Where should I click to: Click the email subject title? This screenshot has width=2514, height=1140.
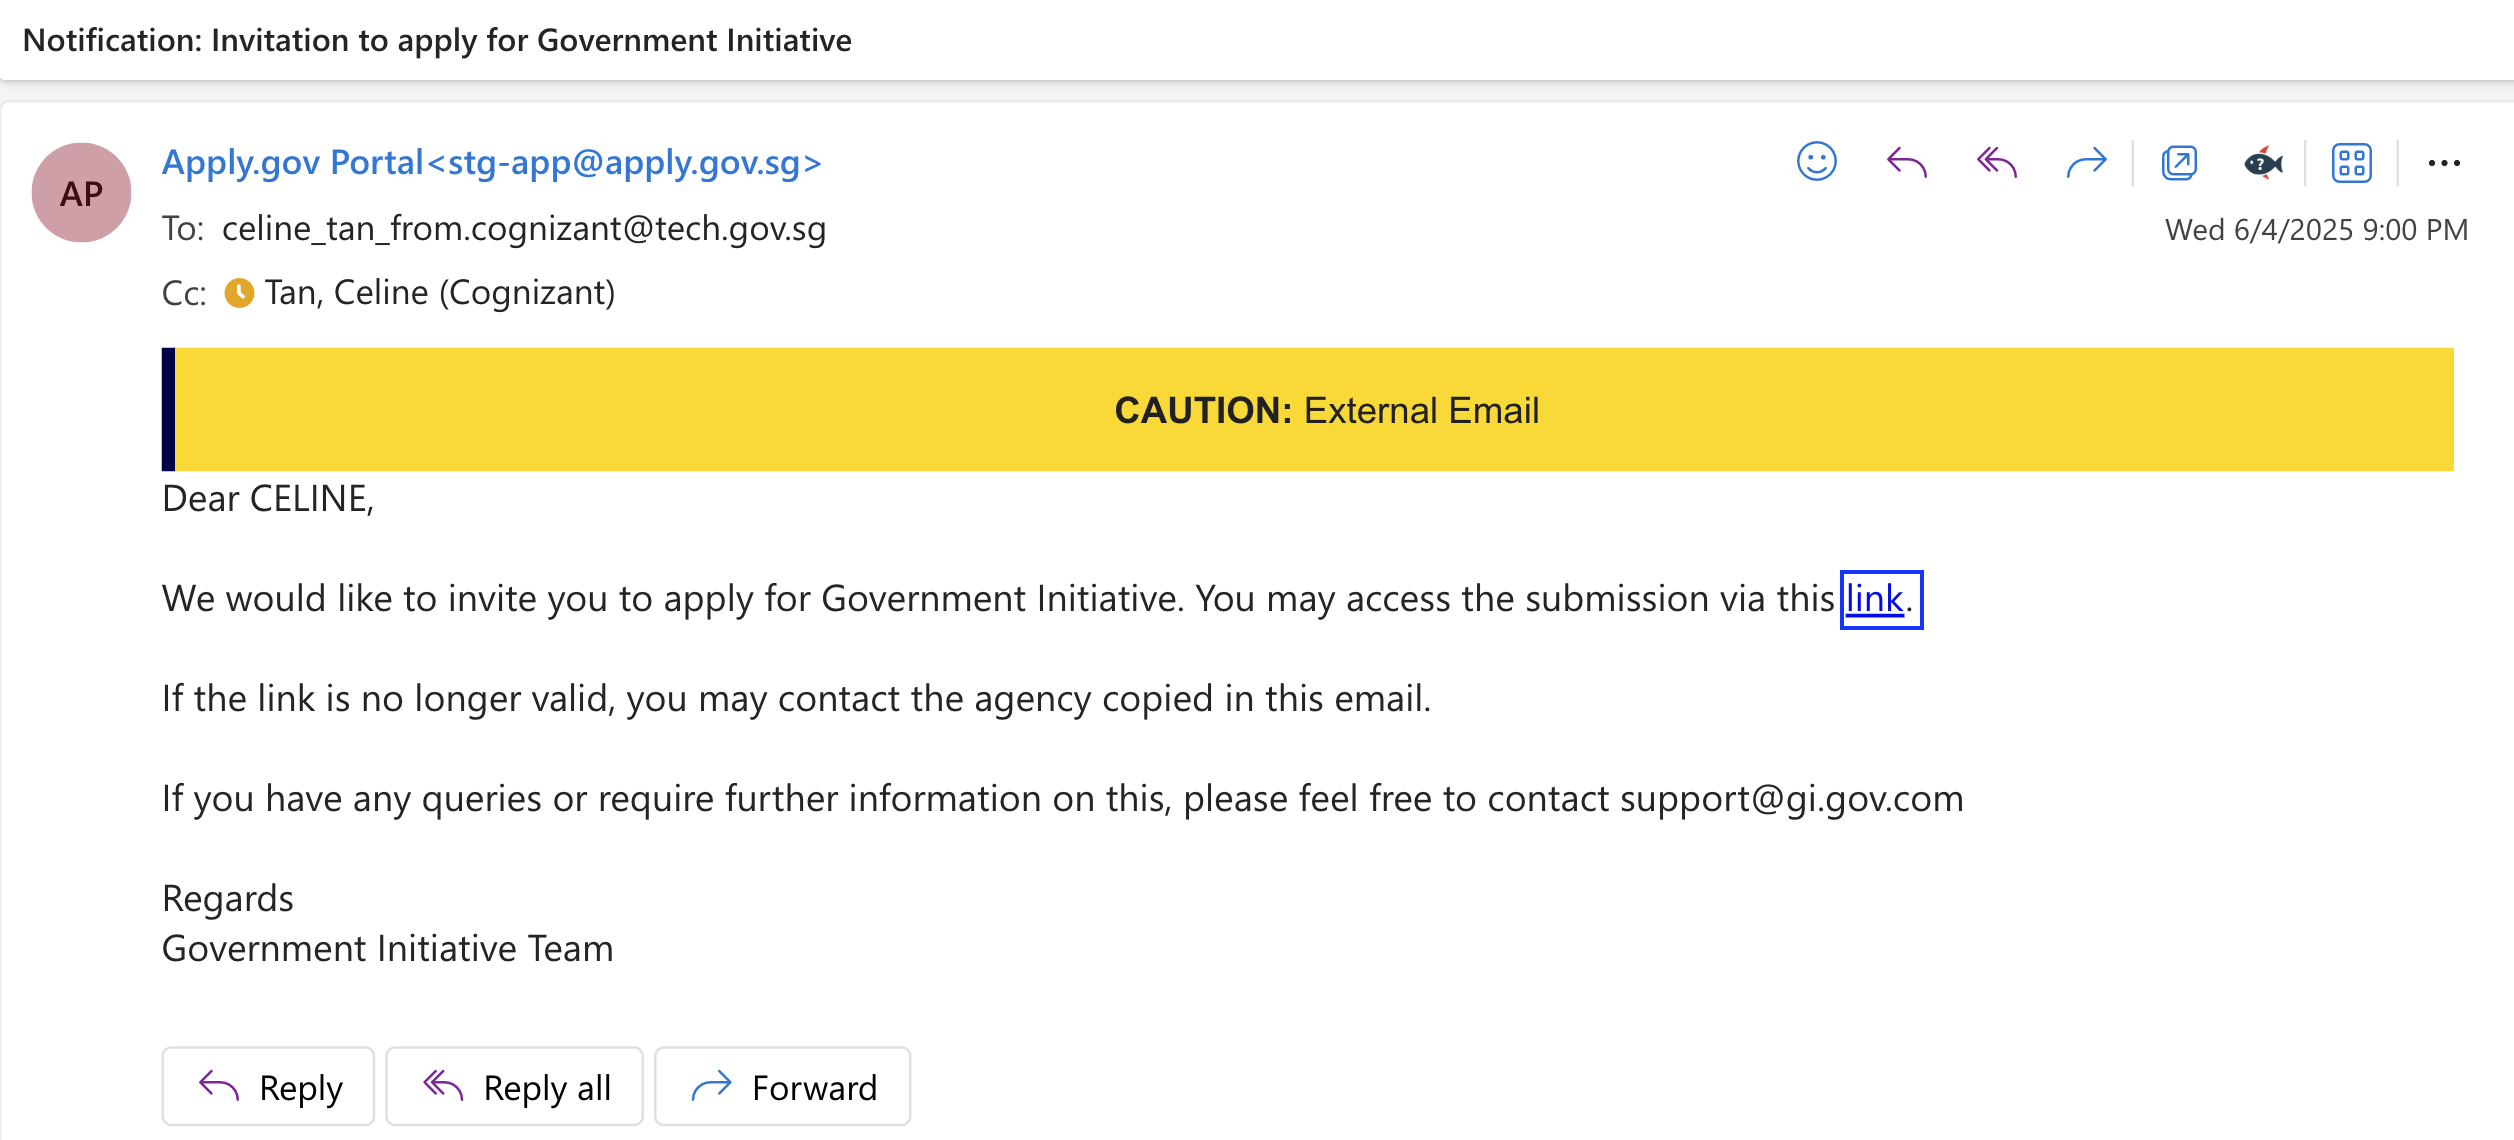tap(437, 40)
